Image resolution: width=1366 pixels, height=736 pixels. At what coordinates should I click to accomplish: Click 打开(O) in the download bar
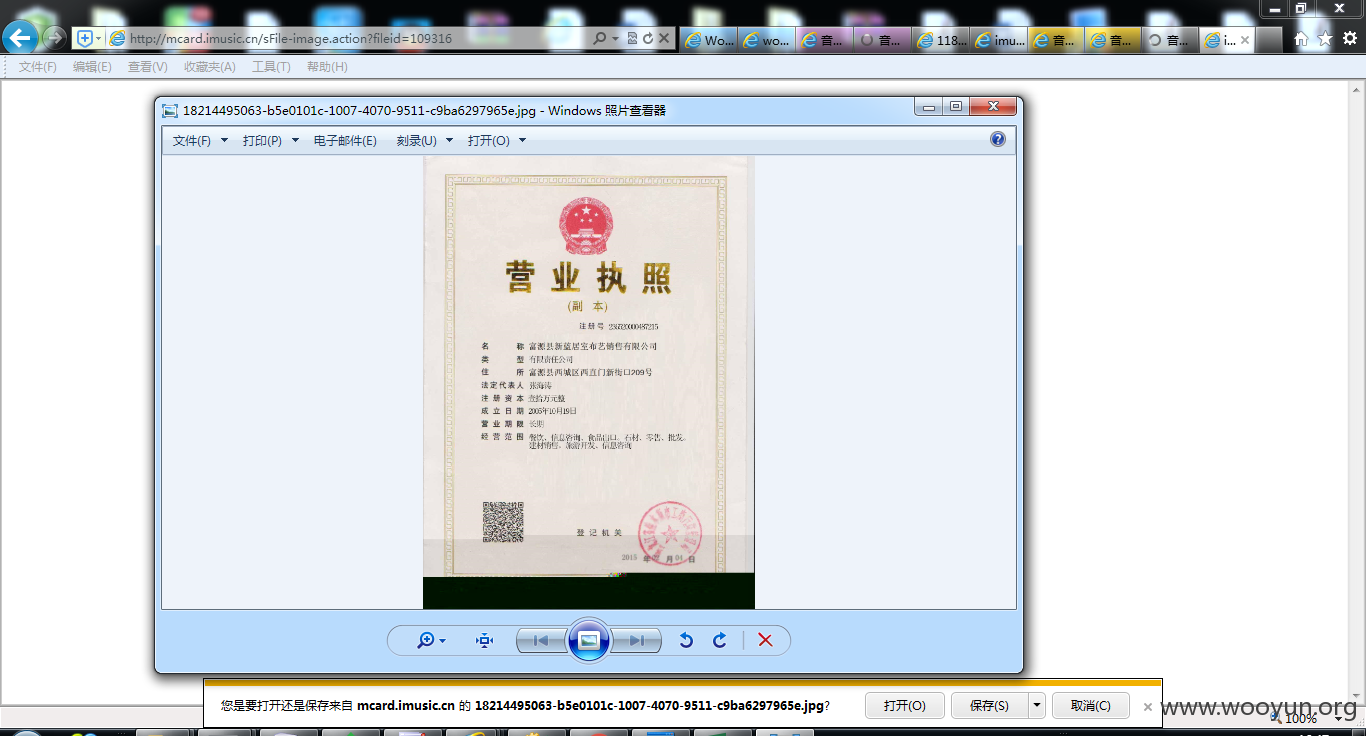(x=905, y=705)
